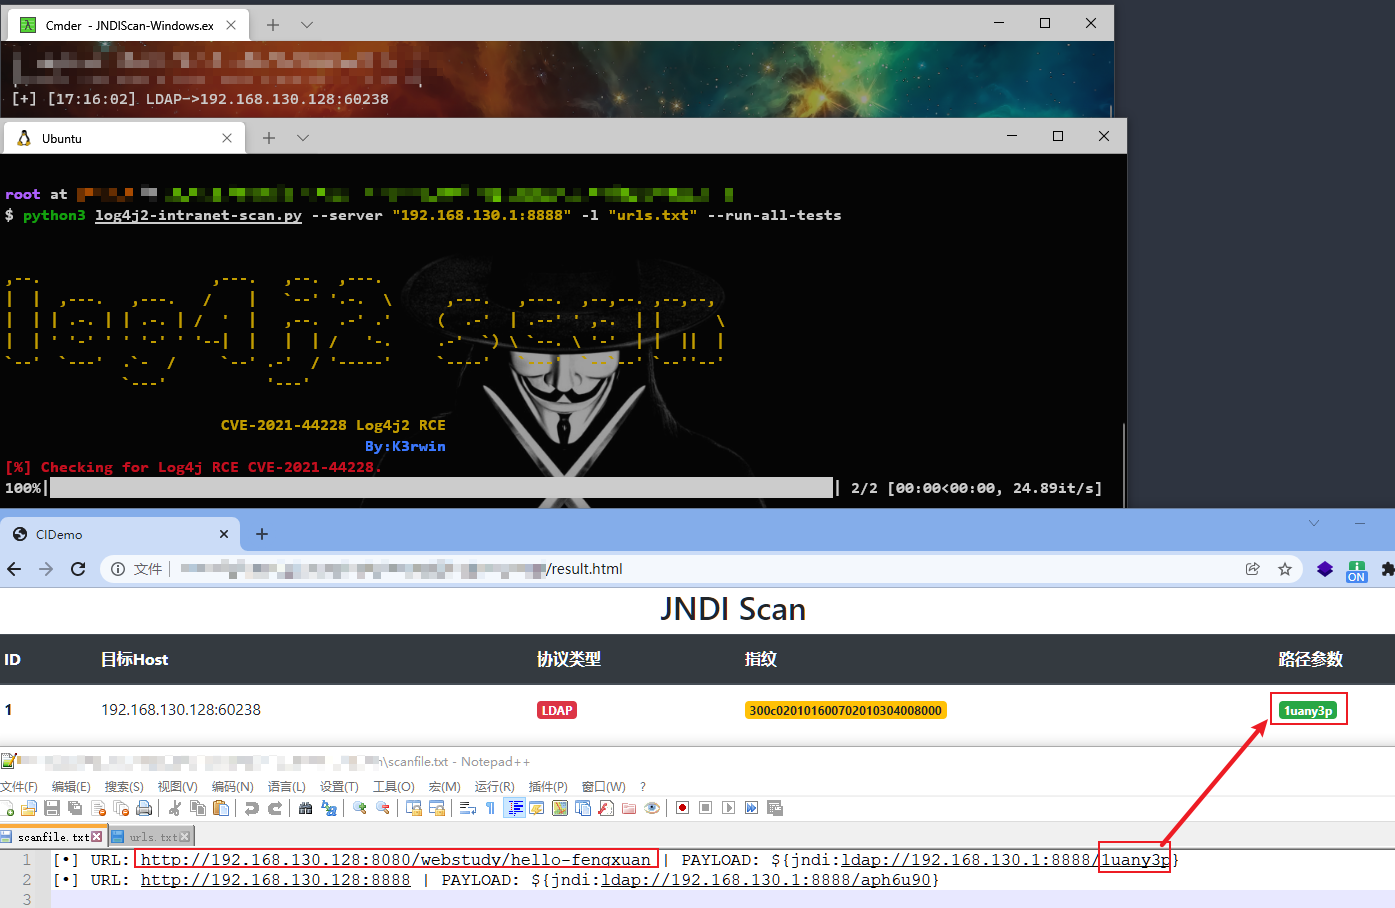Click the Undo arrow in Notepad++ toolbar
Viewport: 1395px width, 908px height.
[x=252, y=808]
